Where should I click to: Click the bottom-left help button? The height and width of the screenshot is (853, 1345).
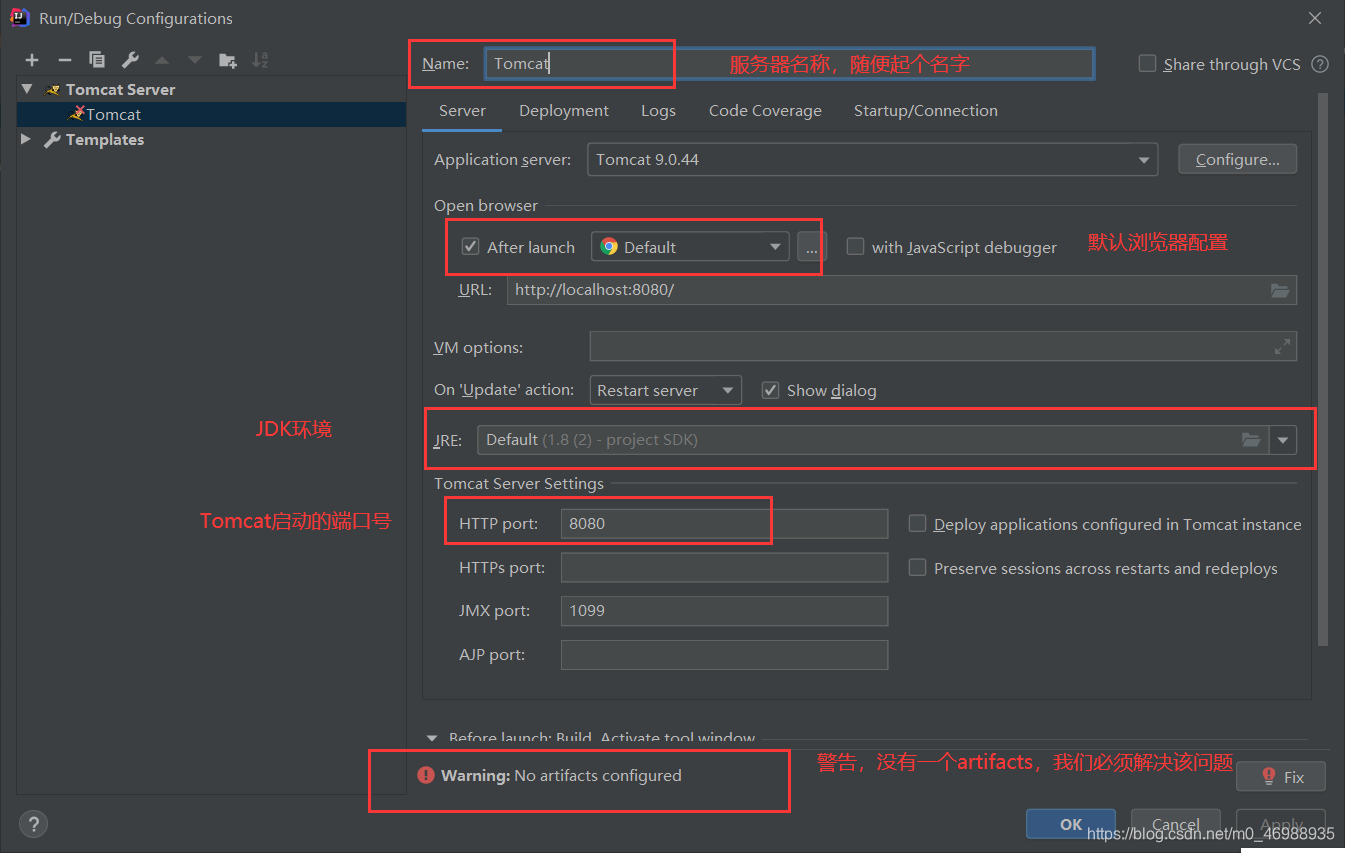tap(32, 824)
